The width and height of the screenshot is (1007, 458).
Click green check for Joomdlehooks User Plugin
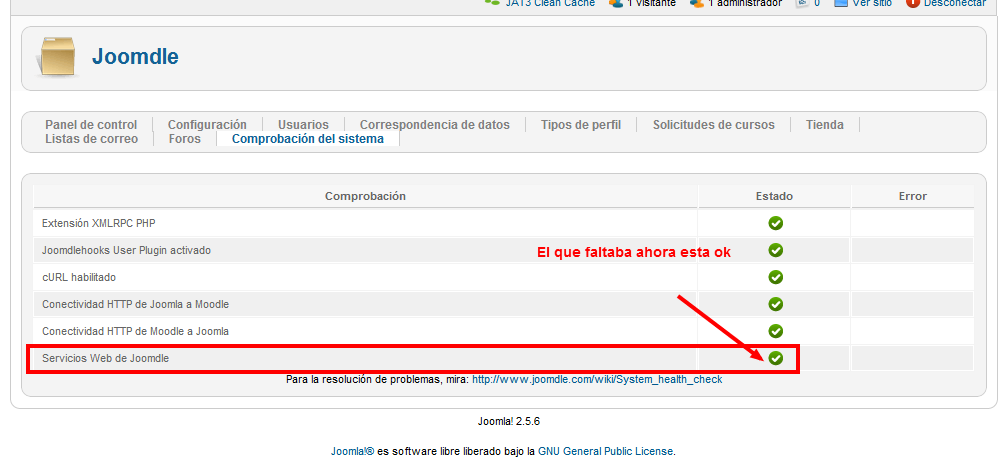point(775,250)
